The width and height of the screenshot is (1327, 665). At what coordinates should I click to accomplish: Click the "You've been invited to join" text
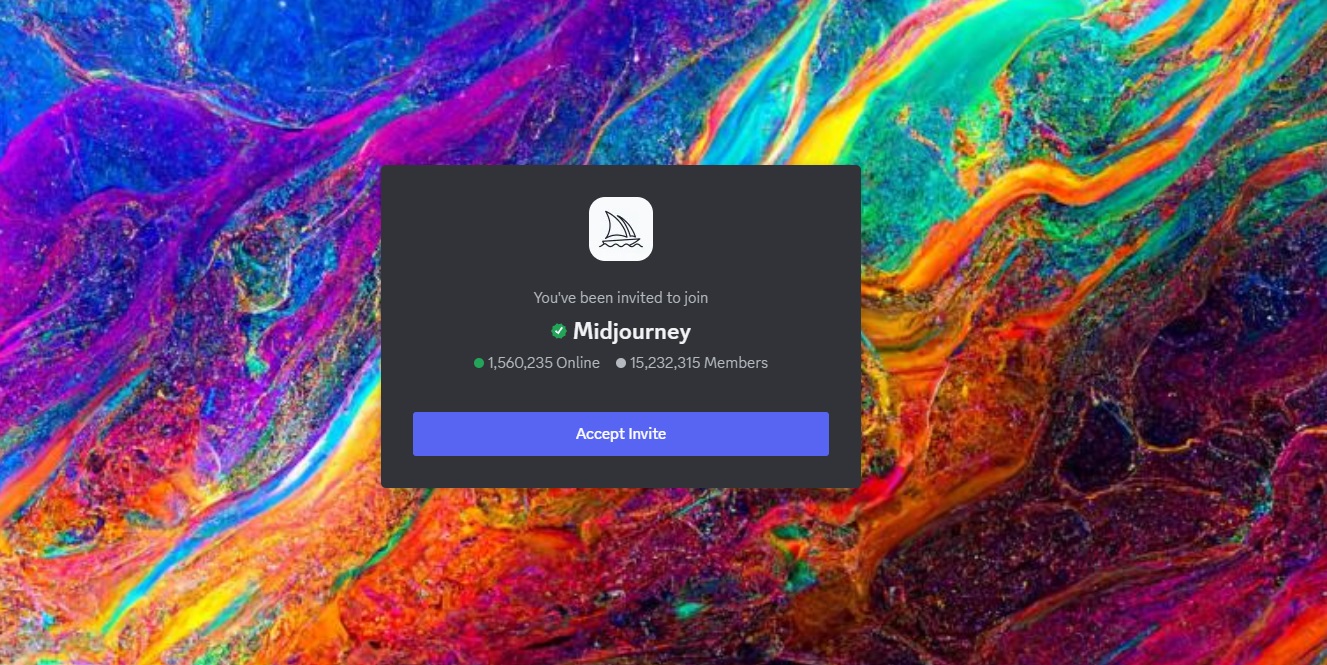click(620, 297)
